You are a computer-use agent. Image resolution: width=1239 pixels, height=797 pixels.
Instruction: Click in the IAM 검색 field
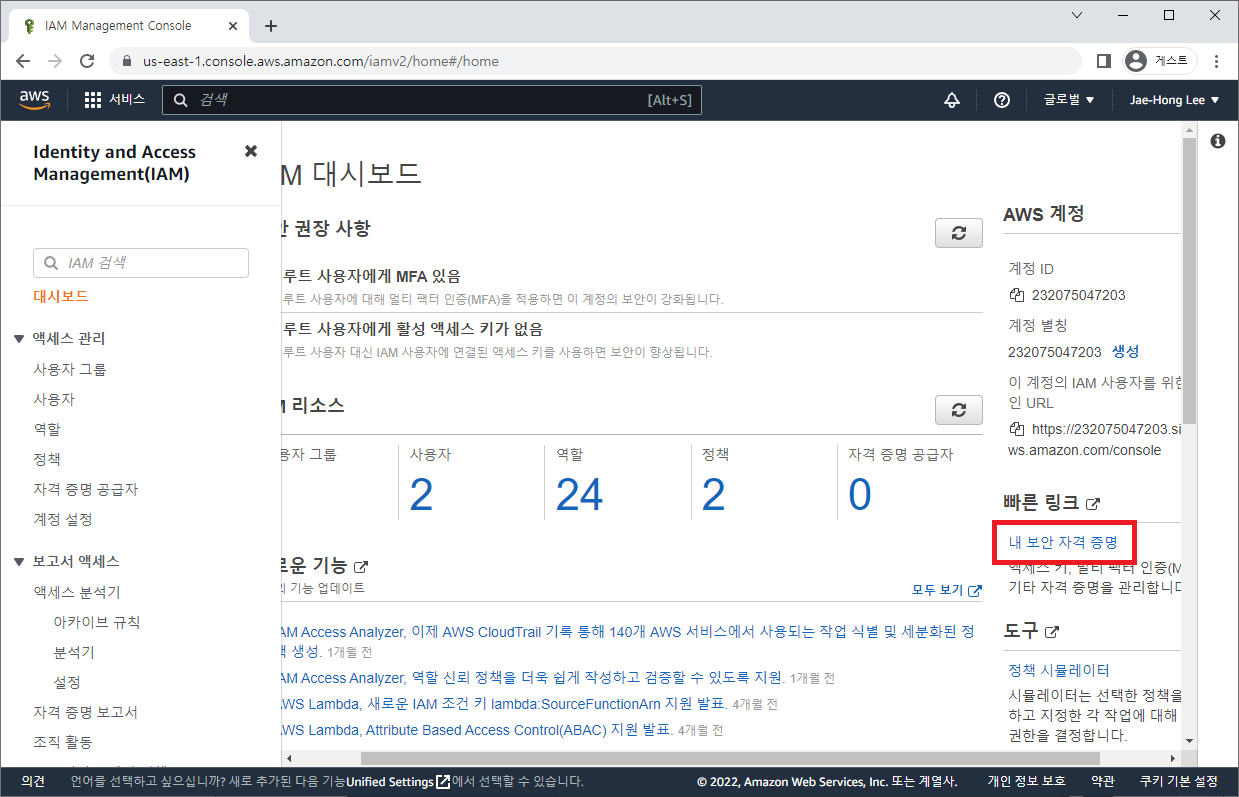141,263
